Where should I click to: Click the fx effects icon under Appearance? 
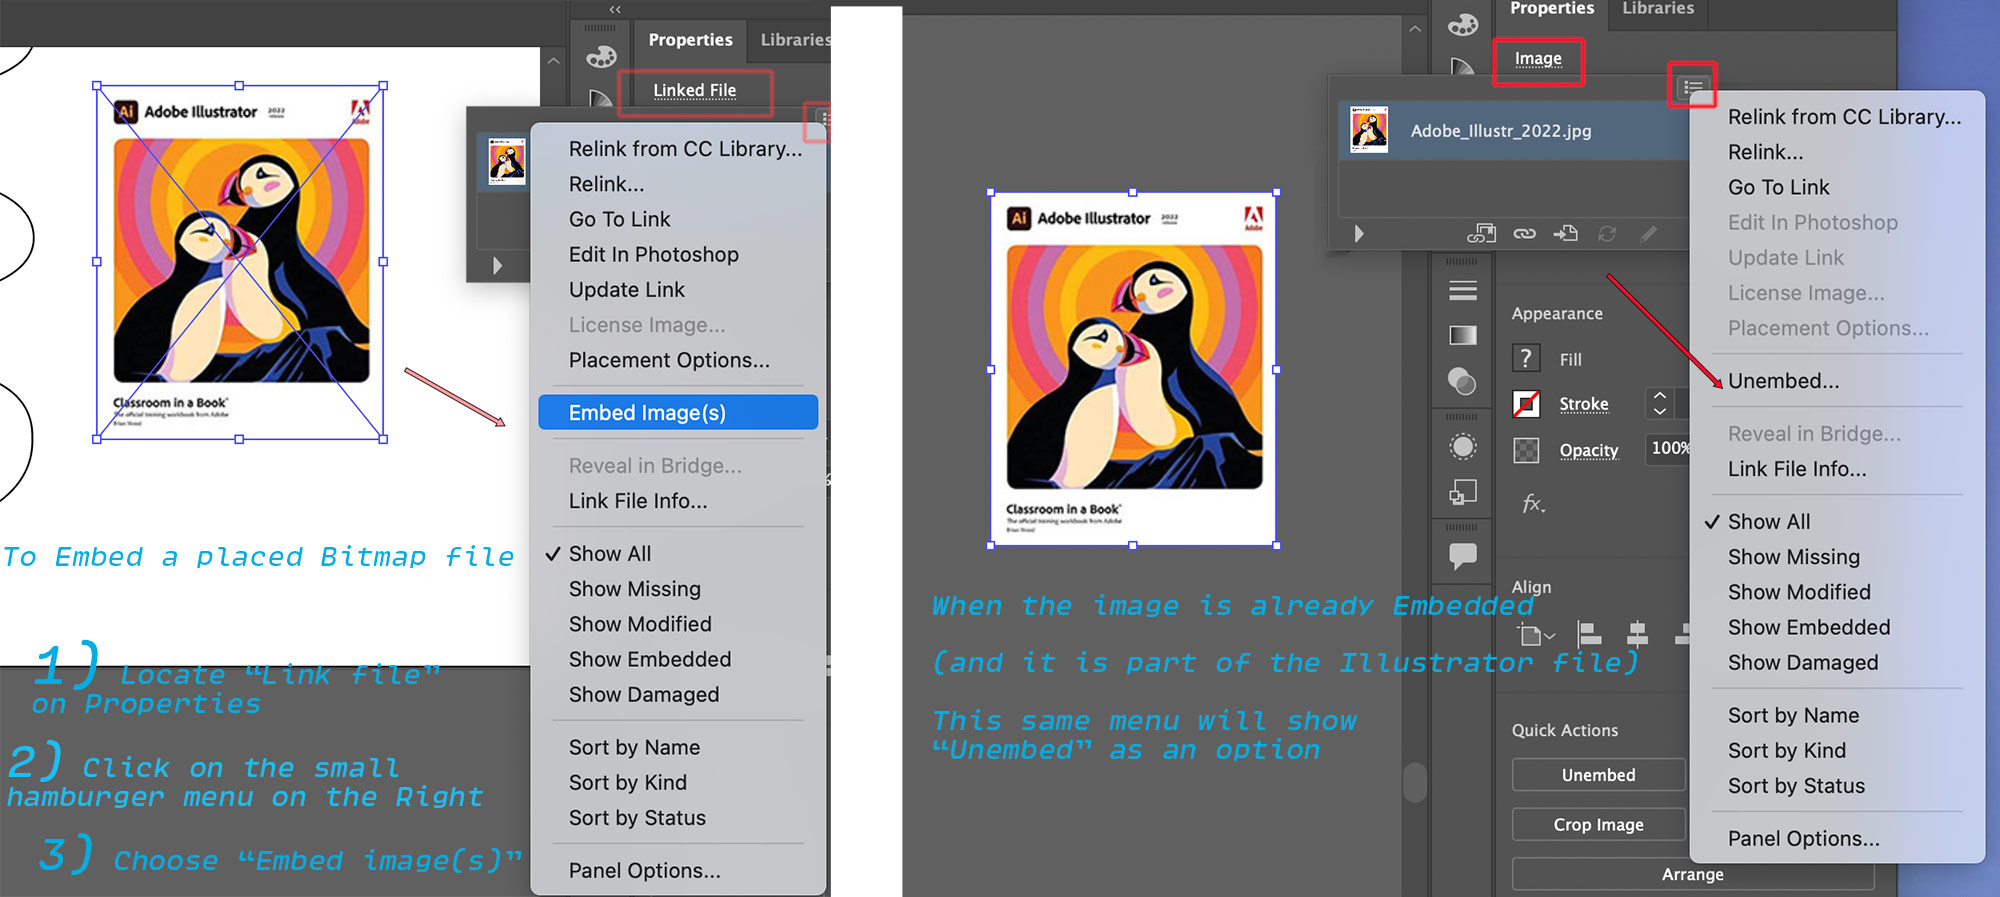click(1532, 504)
